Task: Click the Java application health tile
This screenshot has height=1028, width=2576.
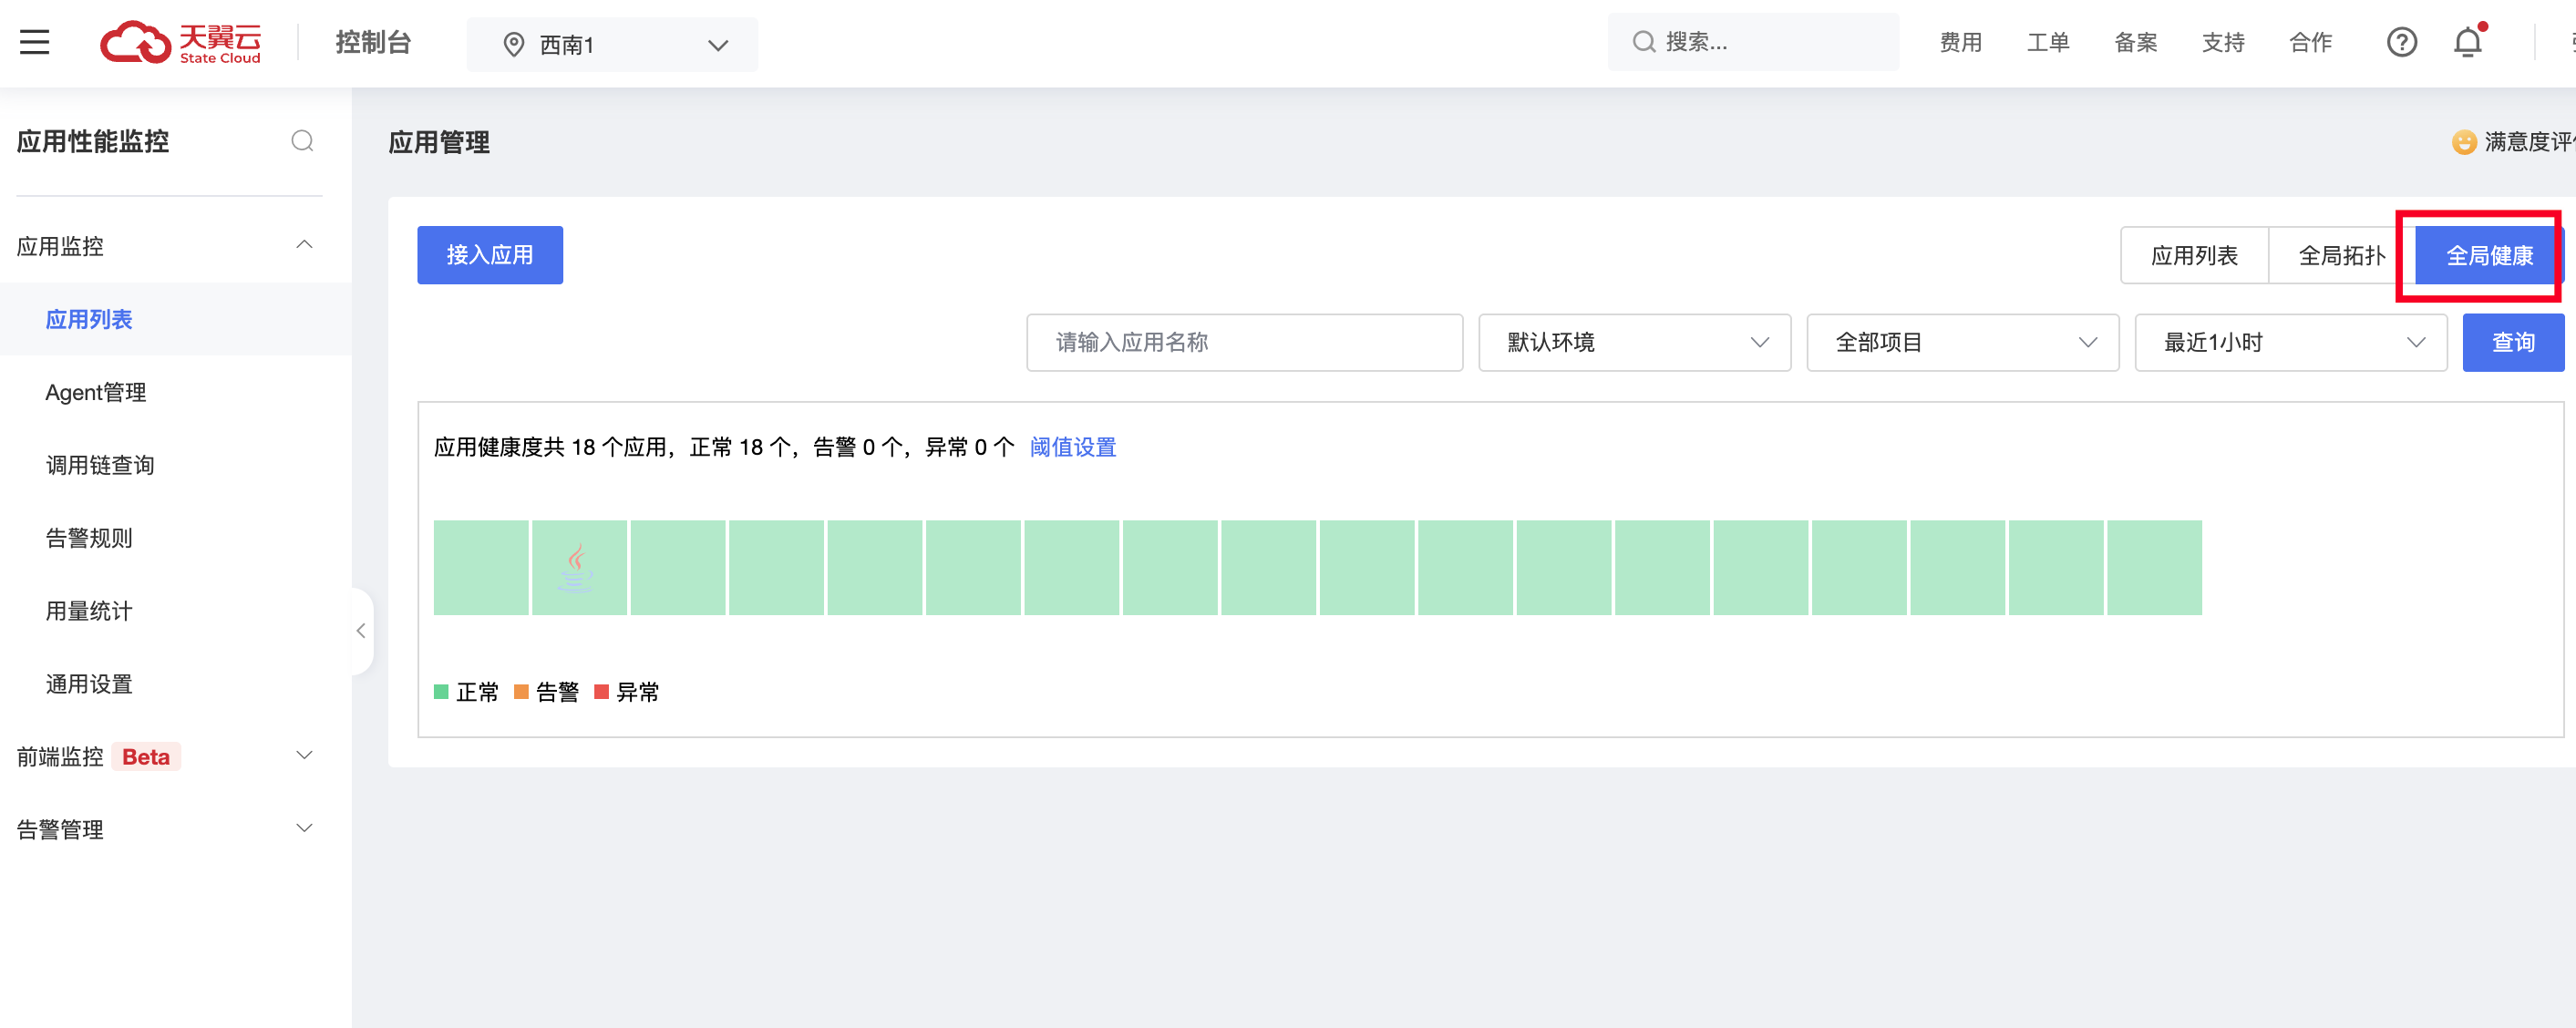Action: [x=579, y=567]
